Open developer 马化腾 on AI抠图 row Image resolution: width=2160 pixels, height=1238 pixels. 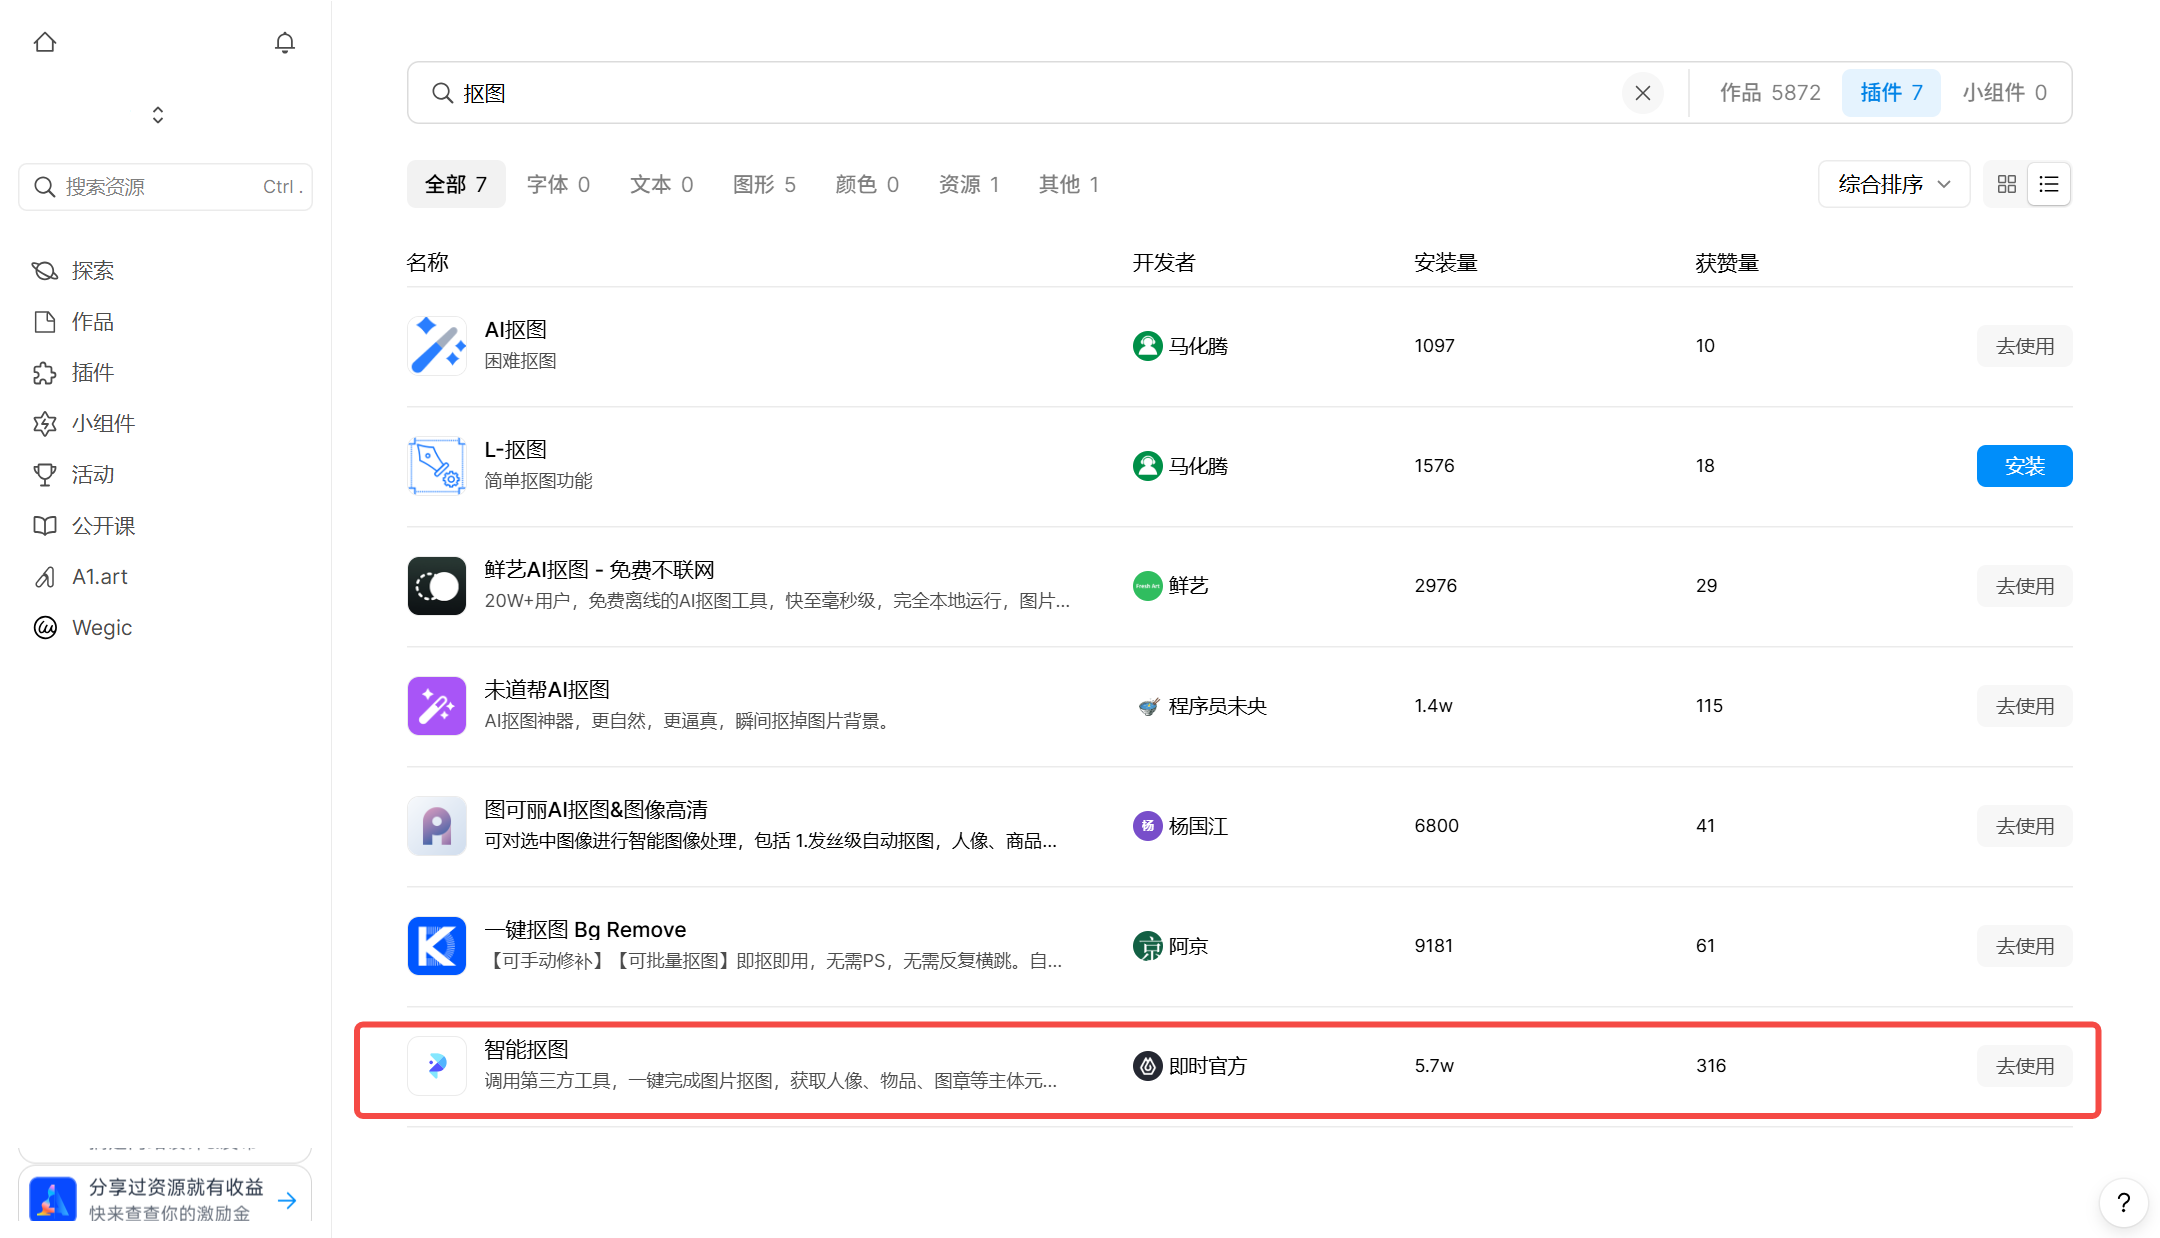pyautogui.click(x=1180, y=346)
